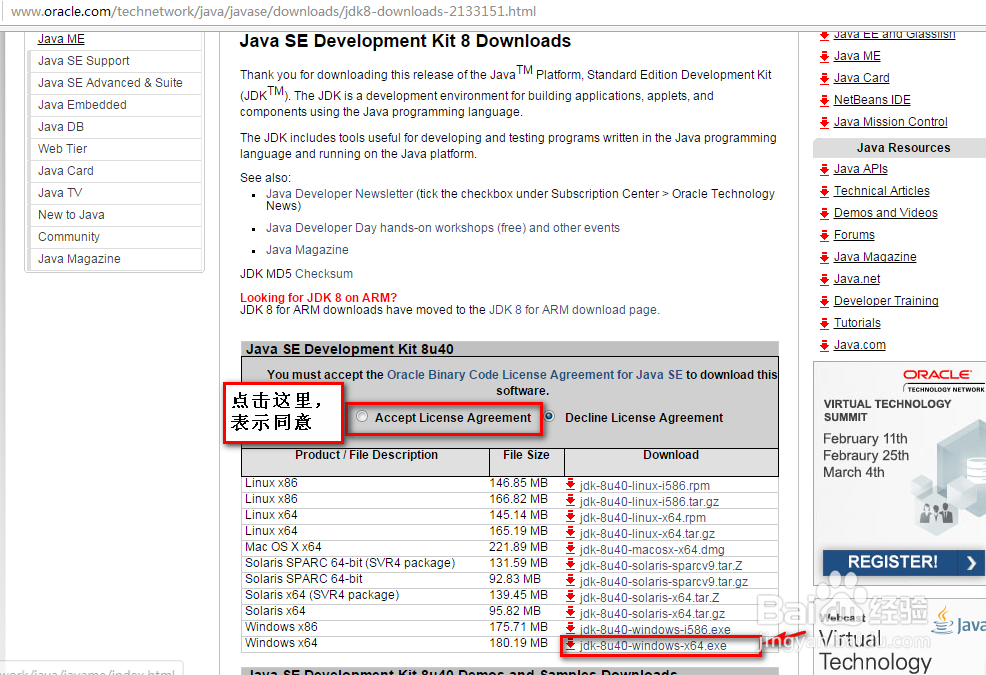Viewport: 986px width, 675px height.
Task: Select the Decline License Agreement radio button
Action: [x=550, y=416]
